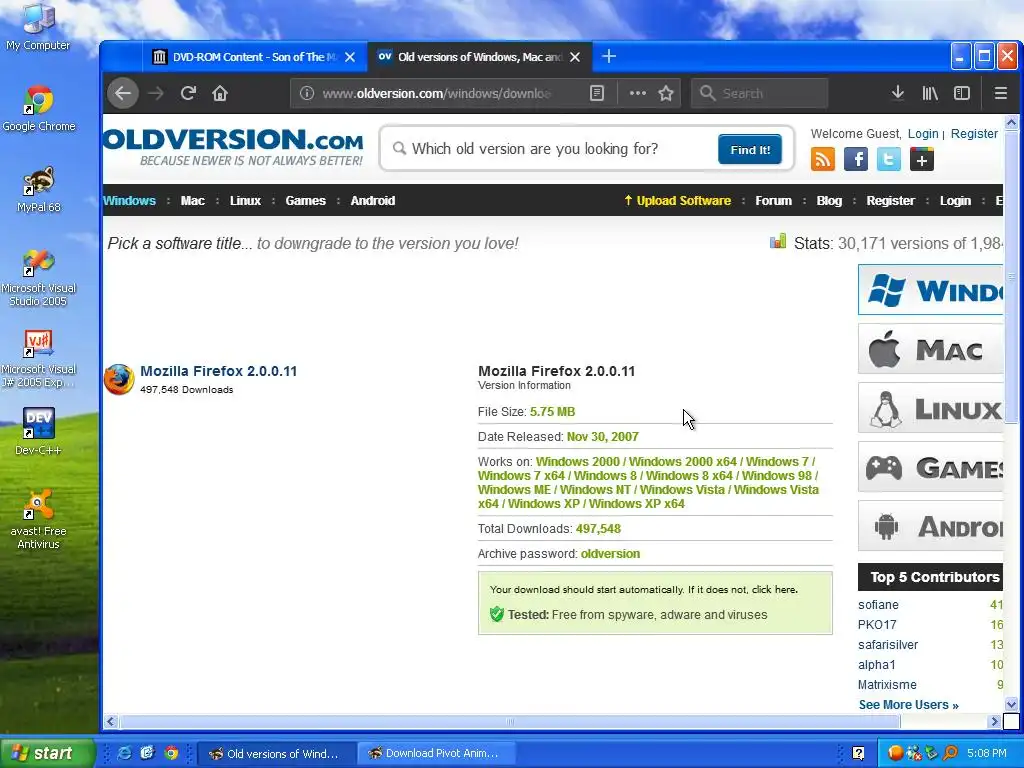Open the Firefox hamburger menu
Viewport: 1024px width, 768px height.
(1000, 93)
